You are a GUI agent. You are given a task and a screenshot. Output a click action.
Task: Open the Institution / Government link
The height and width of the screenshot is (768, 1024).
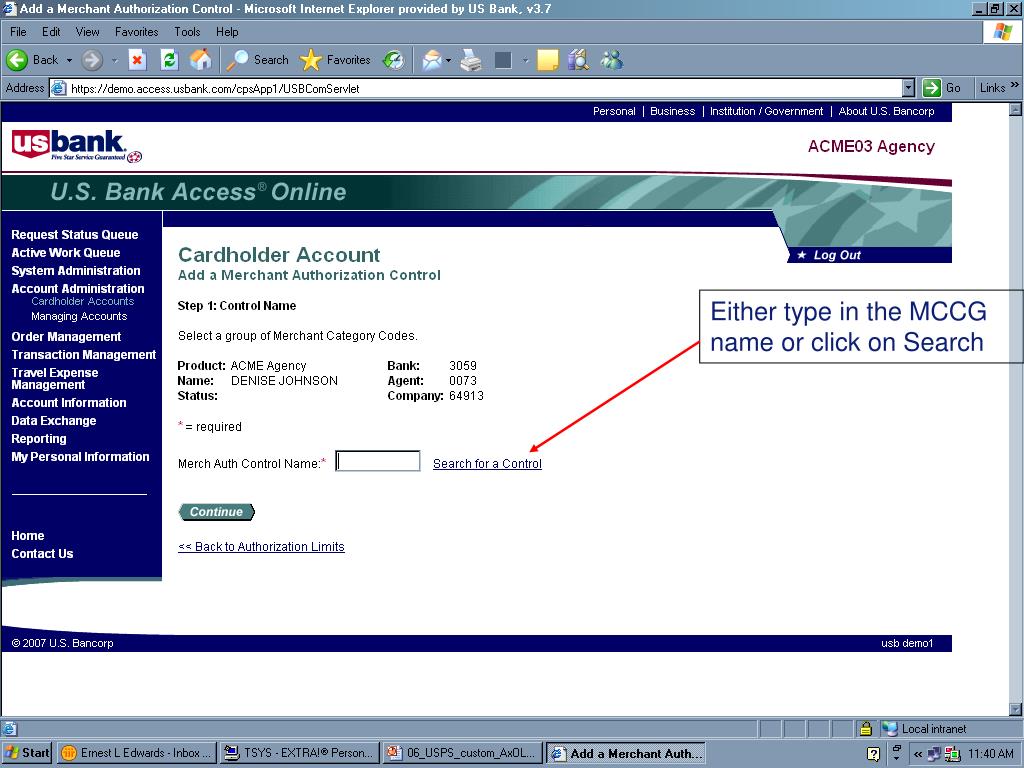766,111
